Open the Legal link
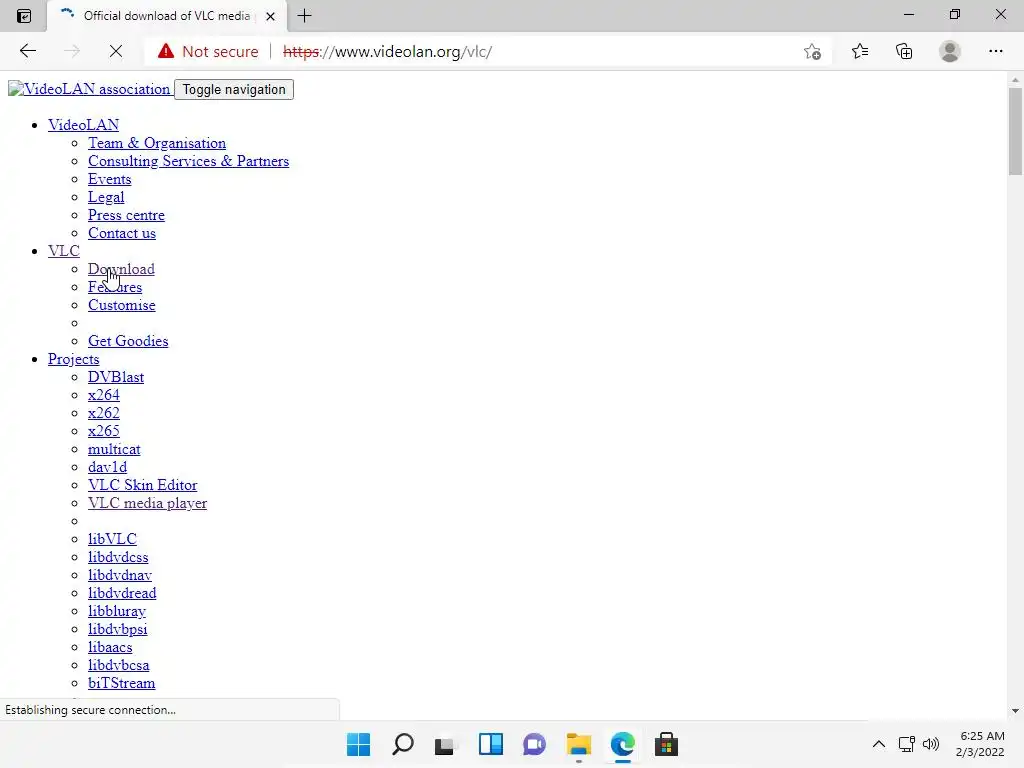The width and height of the screenshot is (1024, 768). pos(106,197)
